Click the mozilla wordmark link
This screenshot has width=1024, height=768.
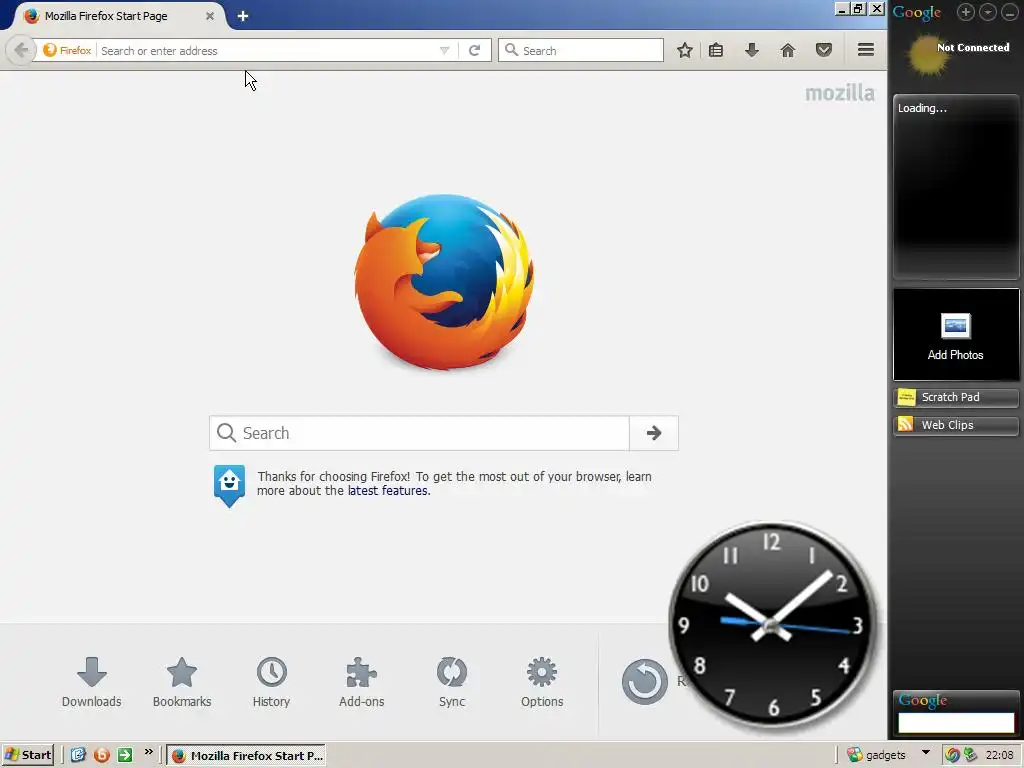839,93
